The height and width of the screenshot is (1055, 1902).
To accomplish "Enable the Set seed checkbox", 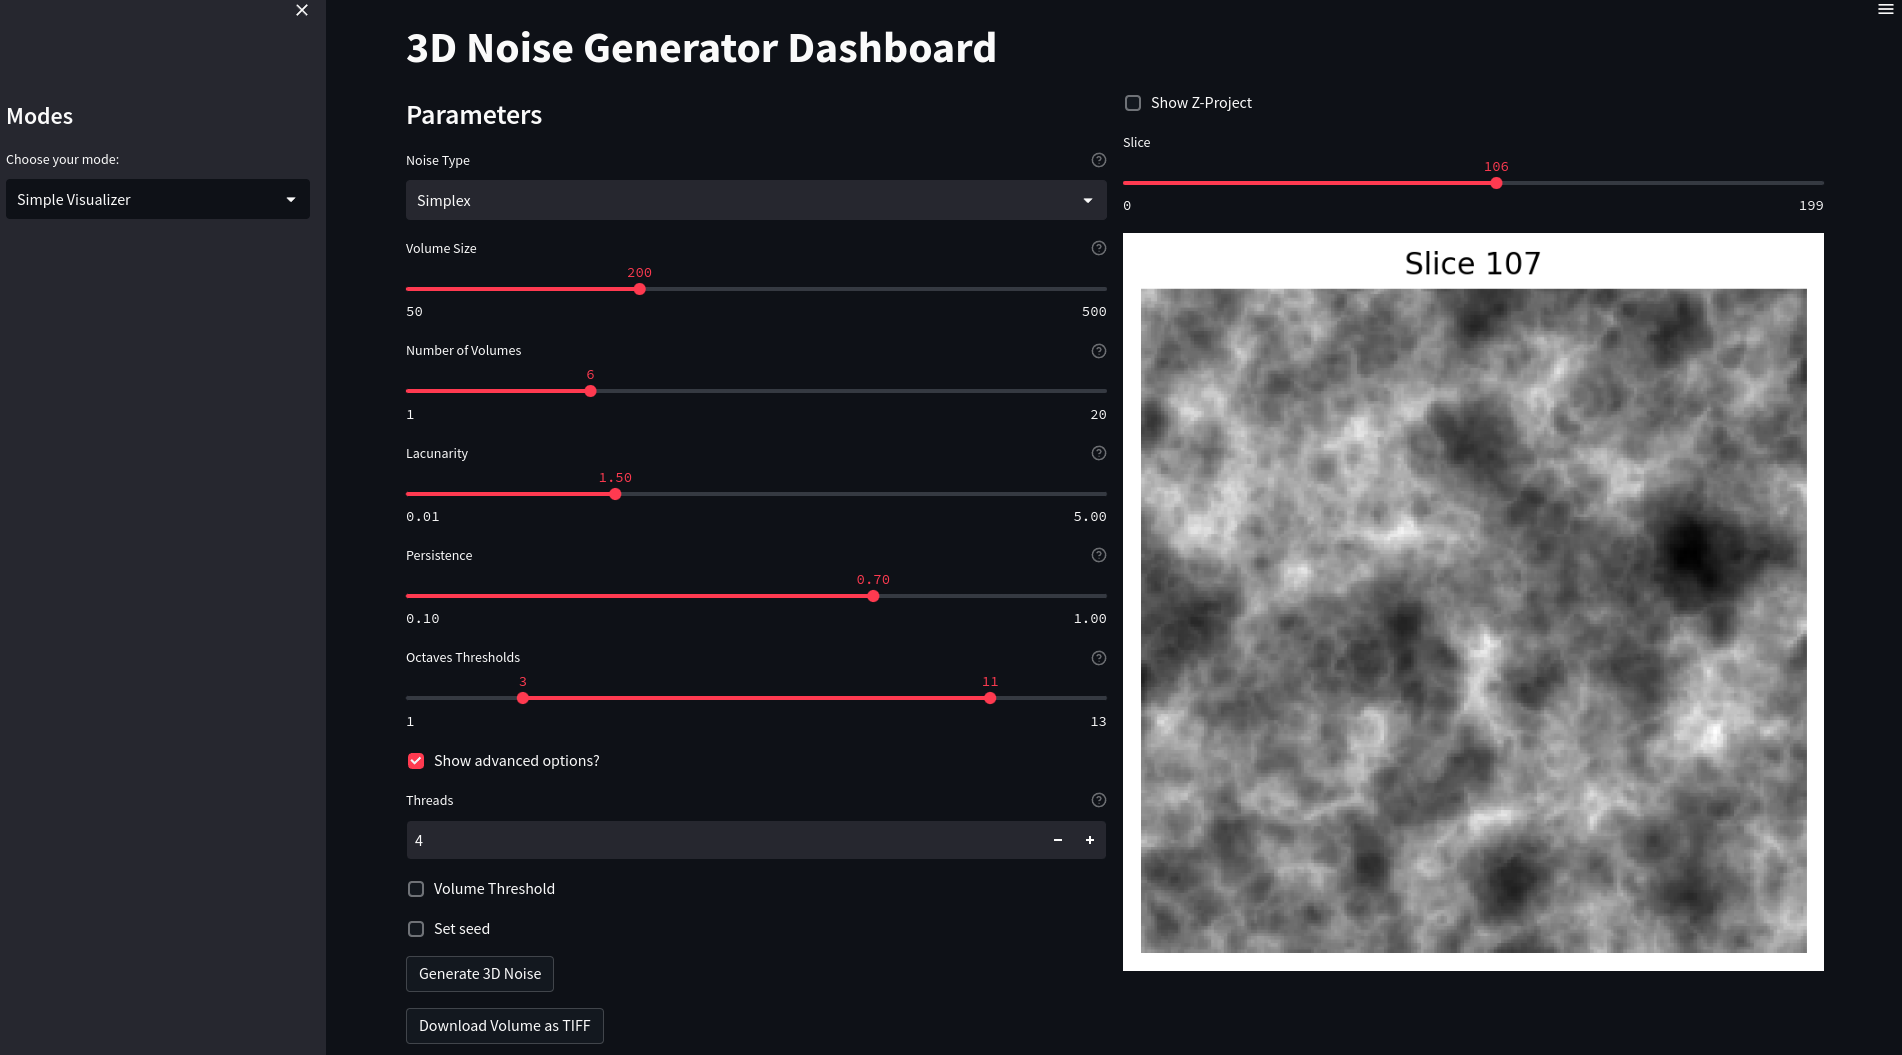I will pos(416,929).
